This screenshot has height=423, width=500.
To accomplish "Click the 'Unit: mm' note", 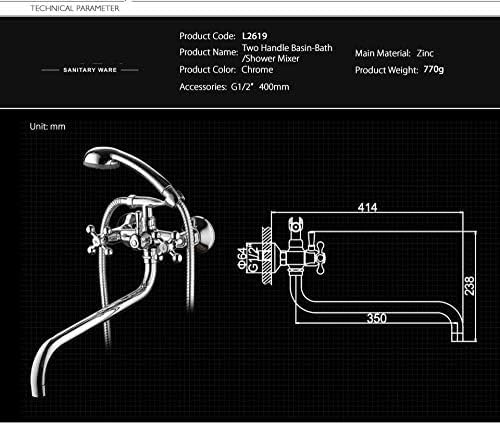I will click(47, 127).
